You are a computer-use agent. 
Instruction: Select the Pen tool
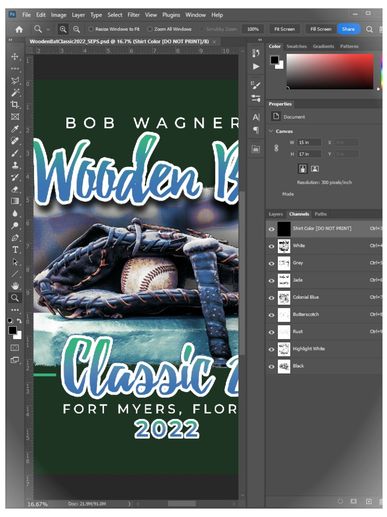tap(15, 237)
